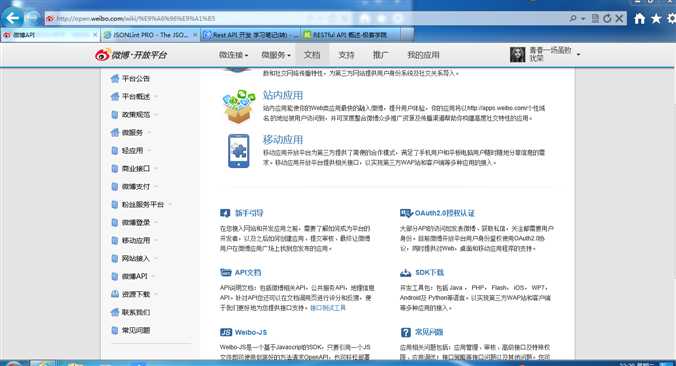The height and width of the screenshot is (366, 676).
Task: Select 推广 in the top navigation
Action: pos(380,55)
